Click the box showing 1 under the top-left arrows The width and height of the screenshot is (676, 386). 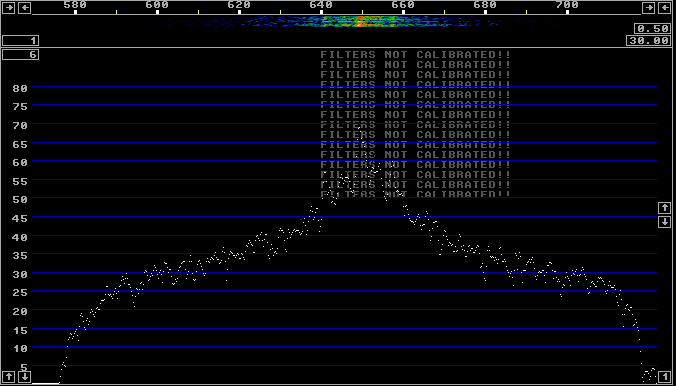20,41
